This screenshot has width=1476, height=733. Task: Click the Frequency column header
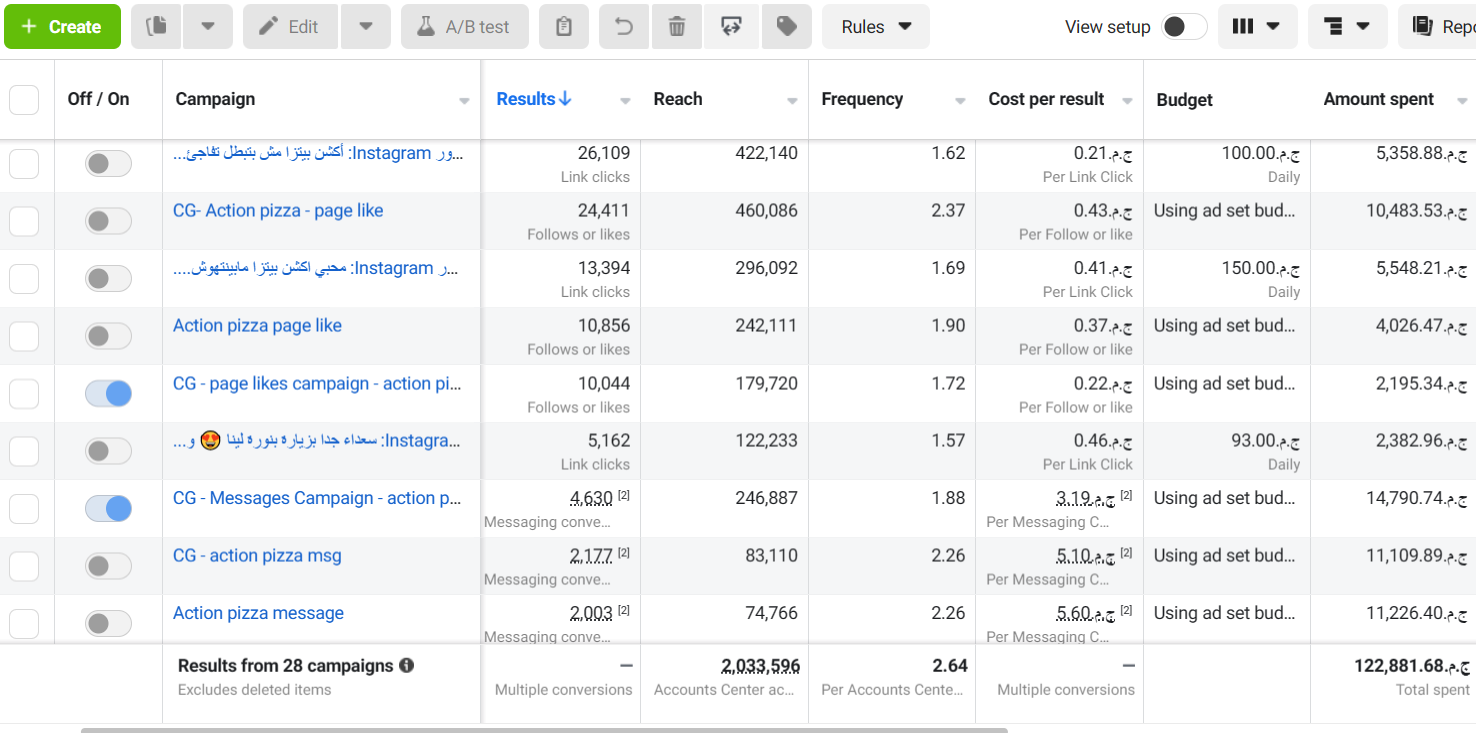(x=862, y=99)
